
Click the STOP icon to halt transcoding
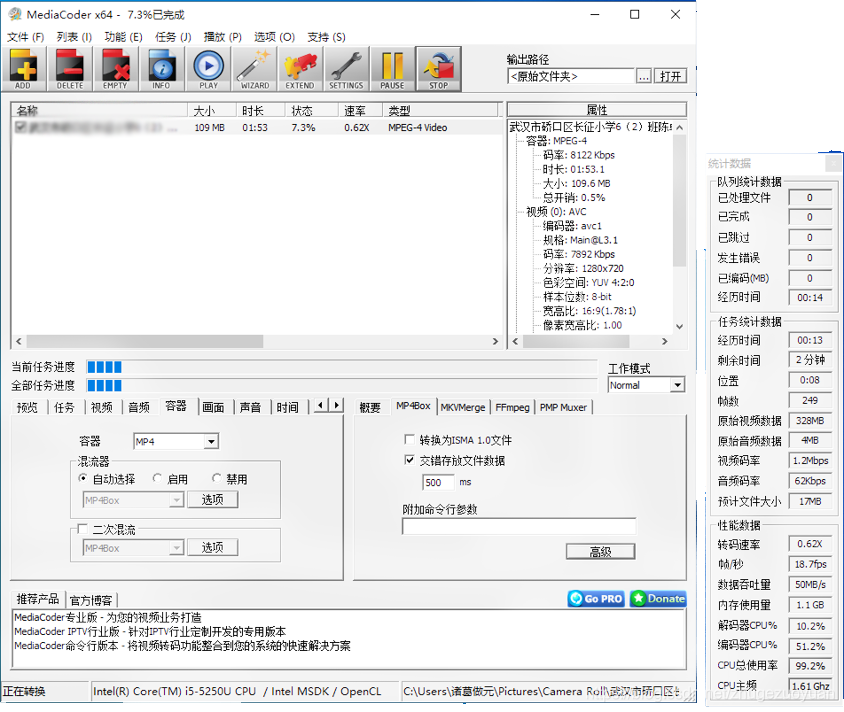(436, 68)
